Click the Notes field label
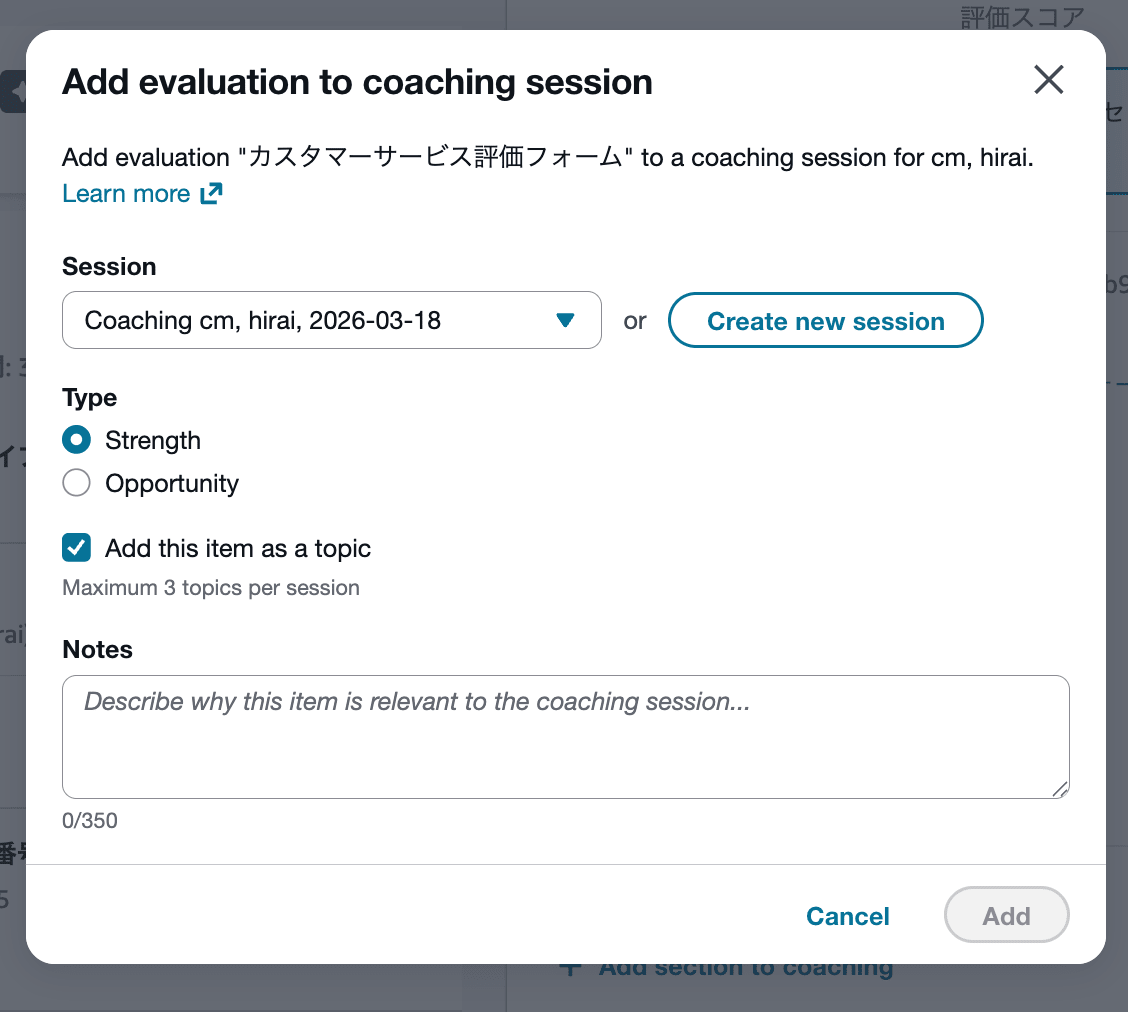The image size is (1128, 1012). click(x=97, y=650)
